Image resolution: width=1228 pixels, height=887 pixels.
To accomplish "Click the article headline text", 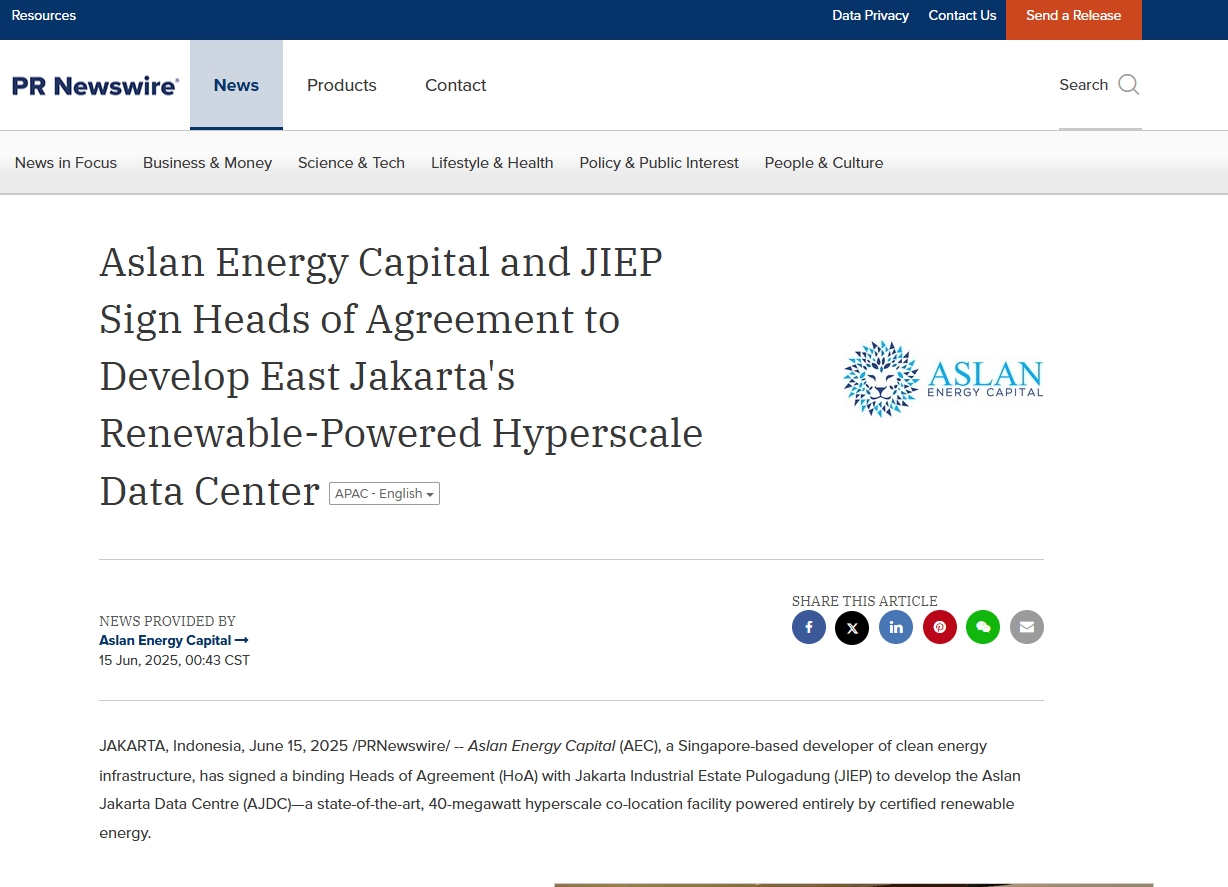I will point(401,376).
